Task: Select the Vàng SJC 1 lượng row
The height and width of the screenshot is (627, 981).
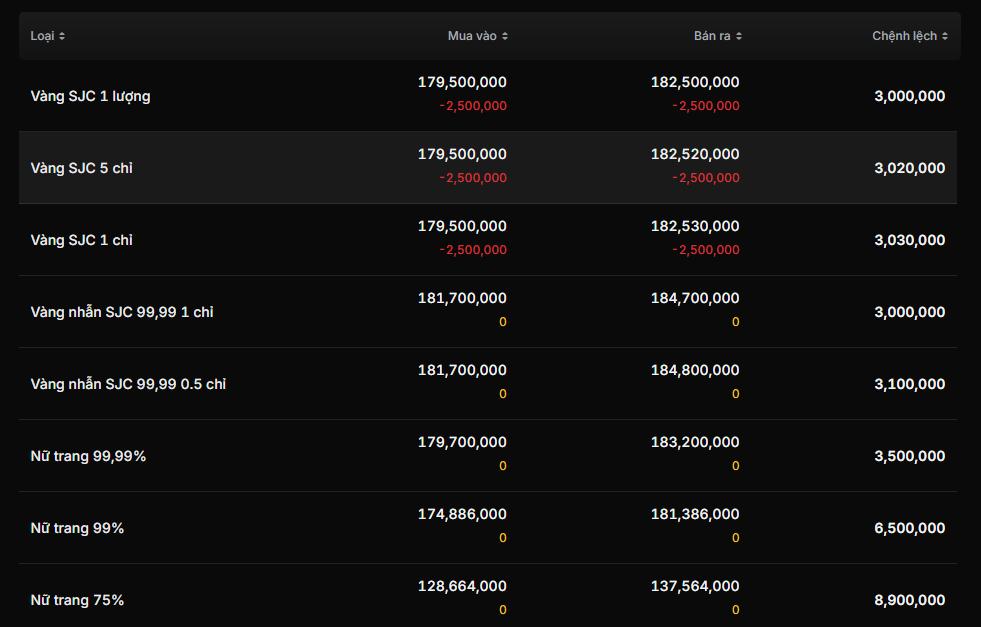Action: pyautogui.click(x=90, y=96)
